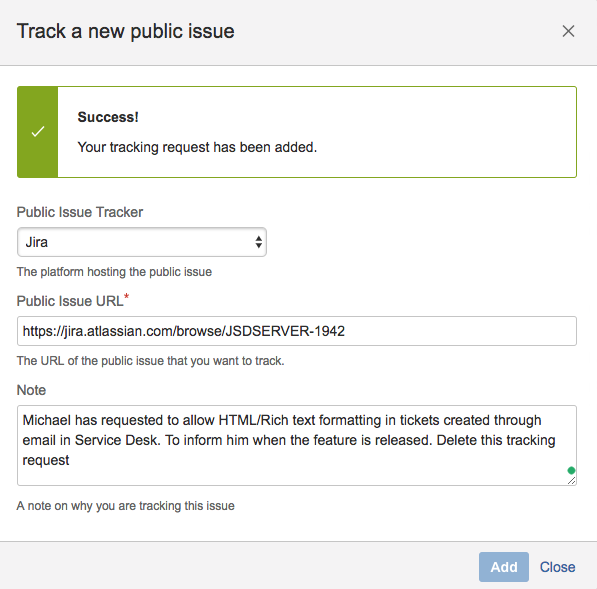Click the 'Public Issue Tracker' label
Viewport: 597px width, 589px height.
[80, 212]
